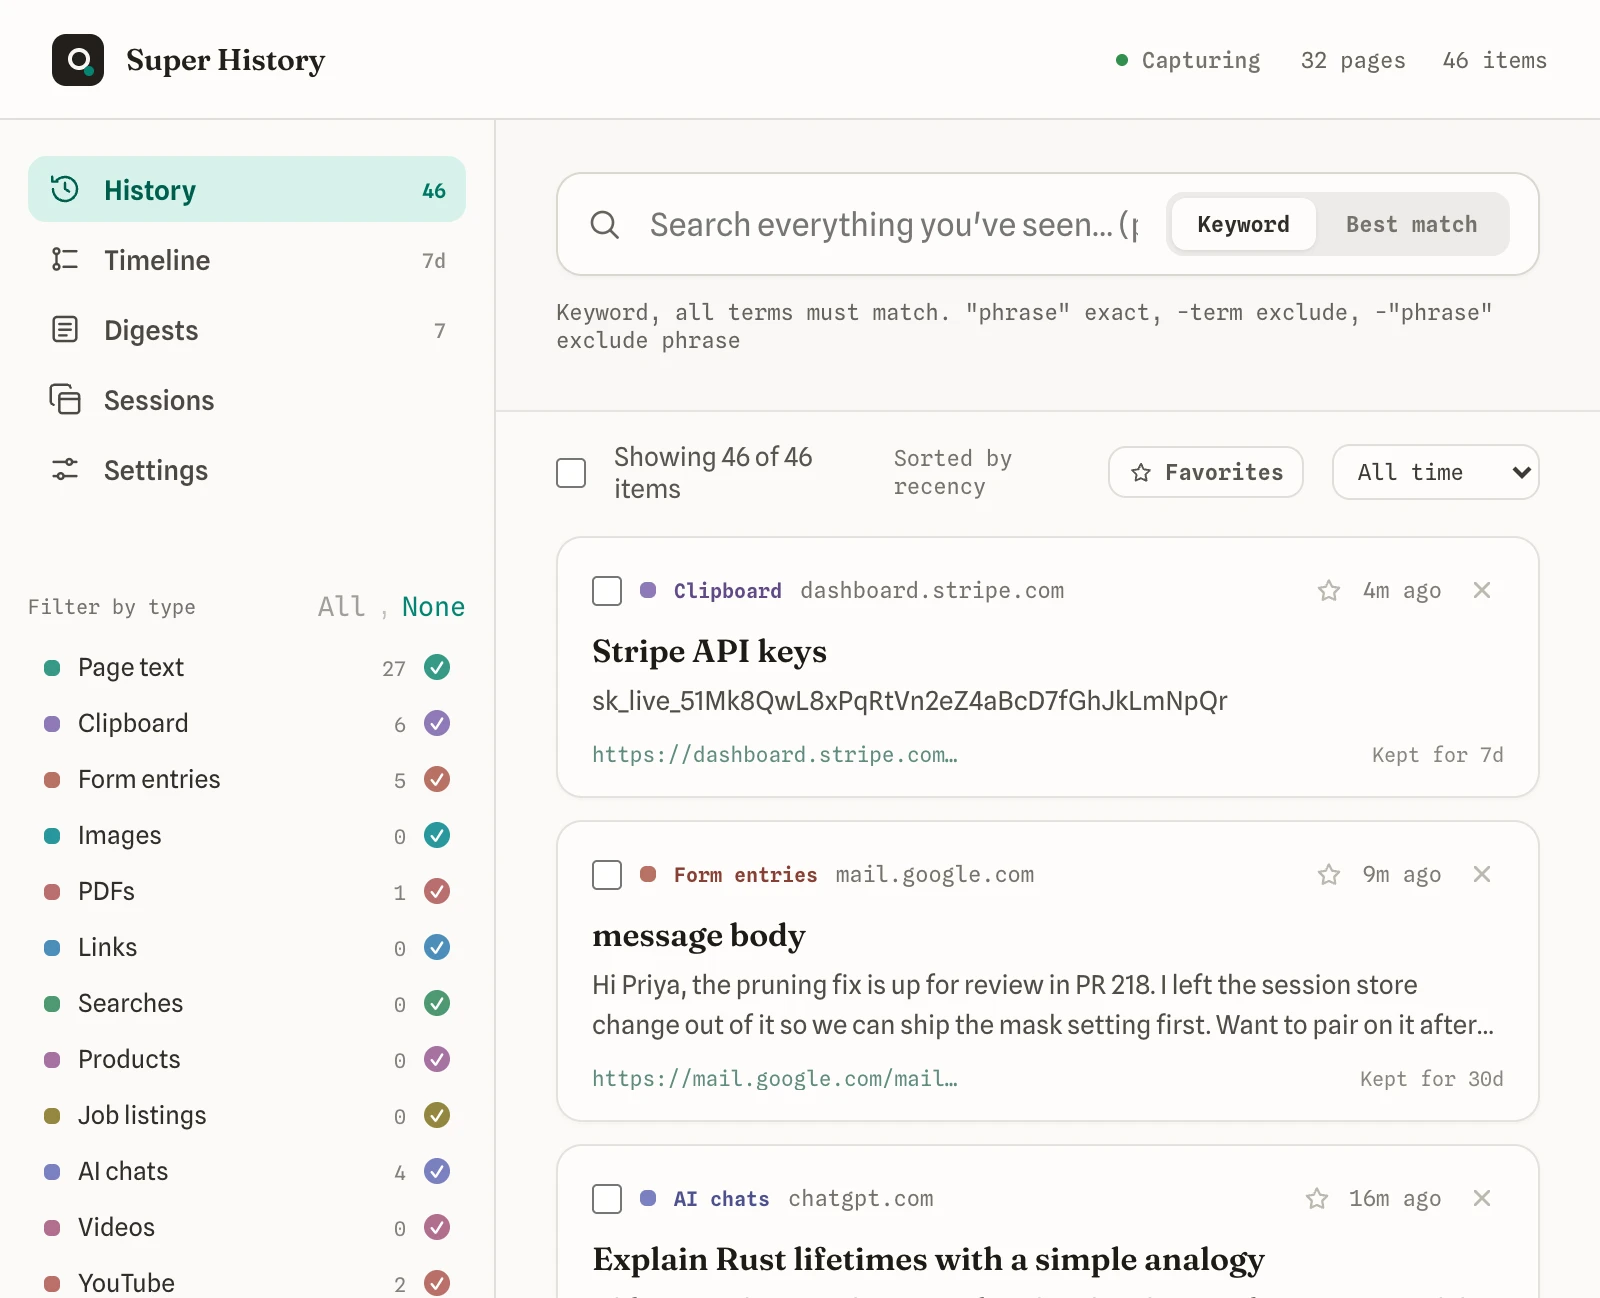Toggle the Clipboard filter check
Viewport: 1600px width, 1298px height.
(437, 723)
